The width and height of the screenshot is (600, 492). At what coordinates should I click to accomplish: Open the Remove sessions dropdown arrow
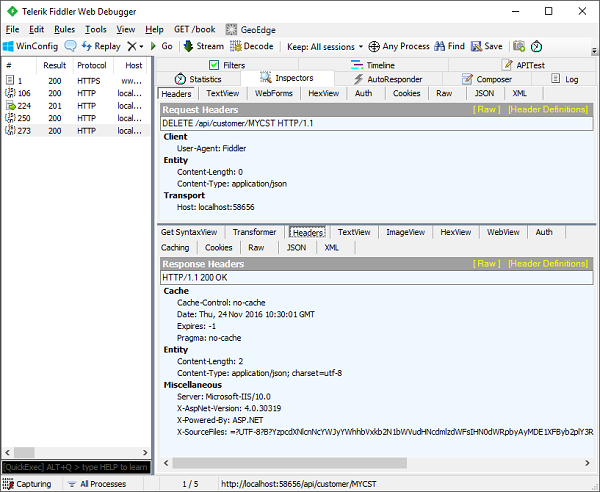coord(141,47)
